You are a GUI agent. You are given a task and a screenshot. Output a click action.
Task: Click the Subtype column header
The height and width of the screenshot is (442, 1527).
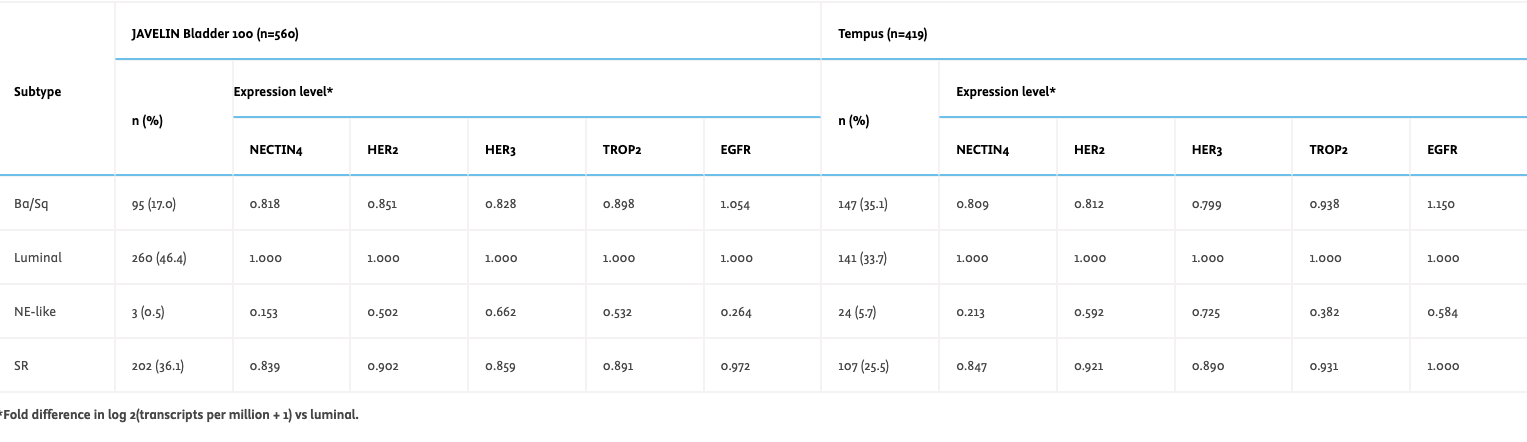tap(38, 91)
